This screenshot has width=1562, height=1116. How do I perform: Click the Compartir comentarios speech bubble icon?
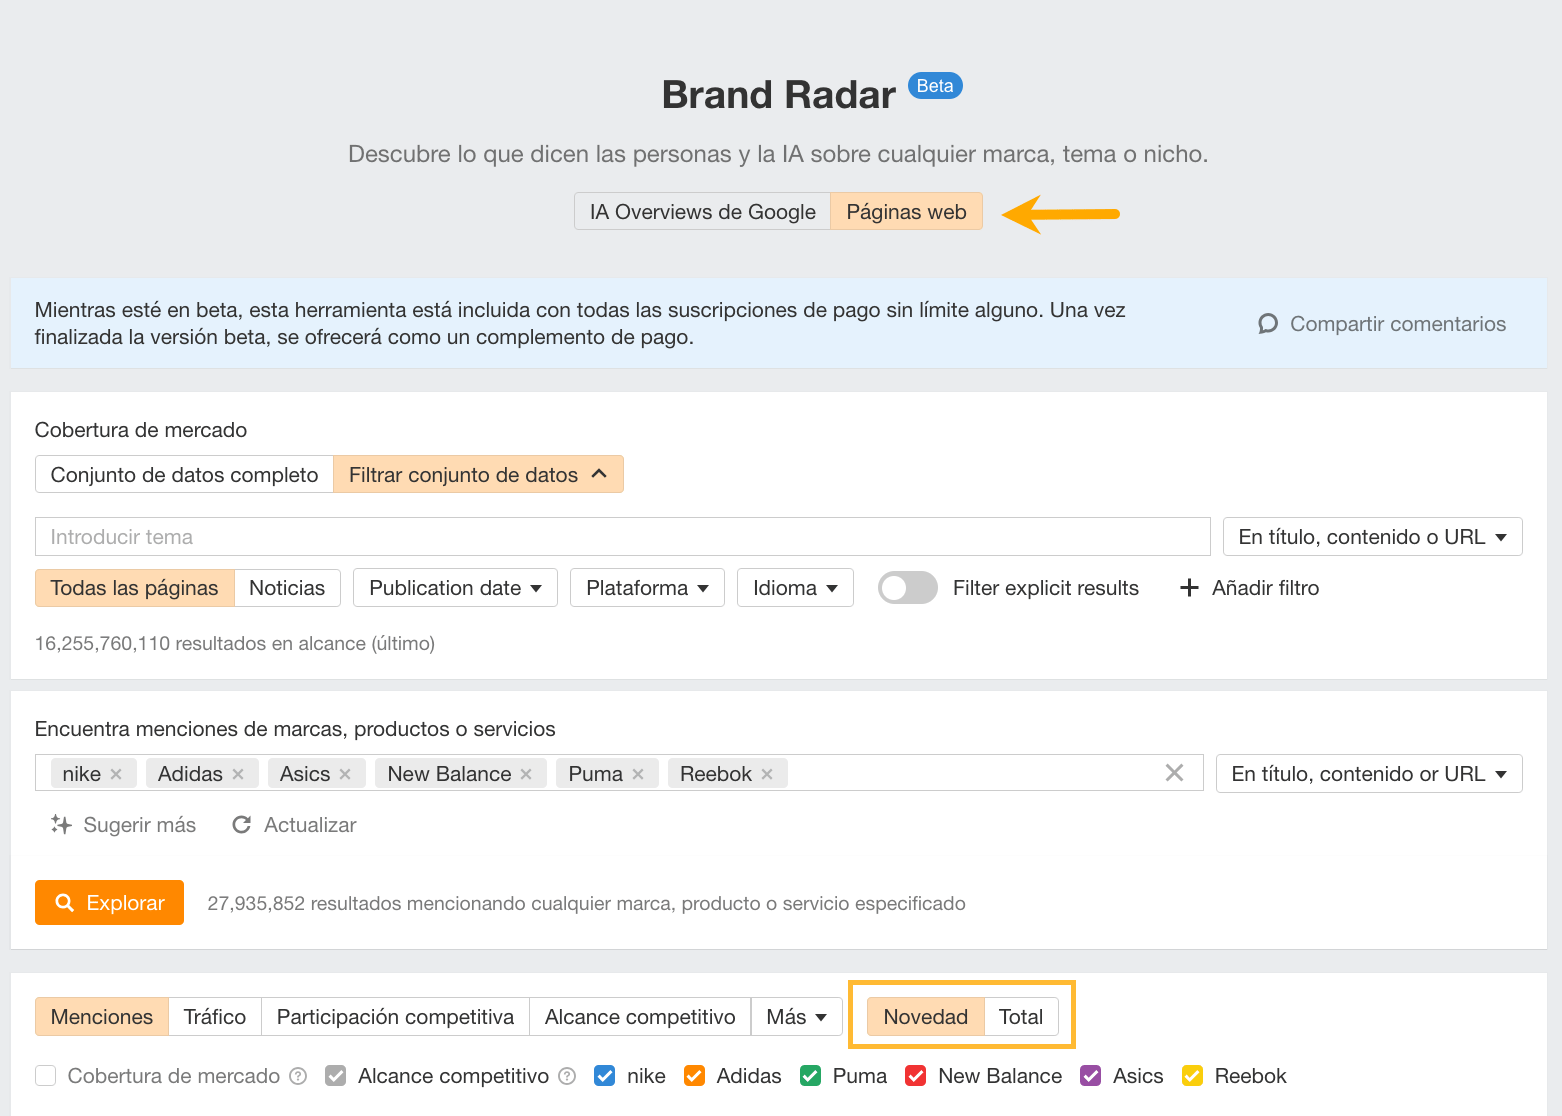(1267, 323)
